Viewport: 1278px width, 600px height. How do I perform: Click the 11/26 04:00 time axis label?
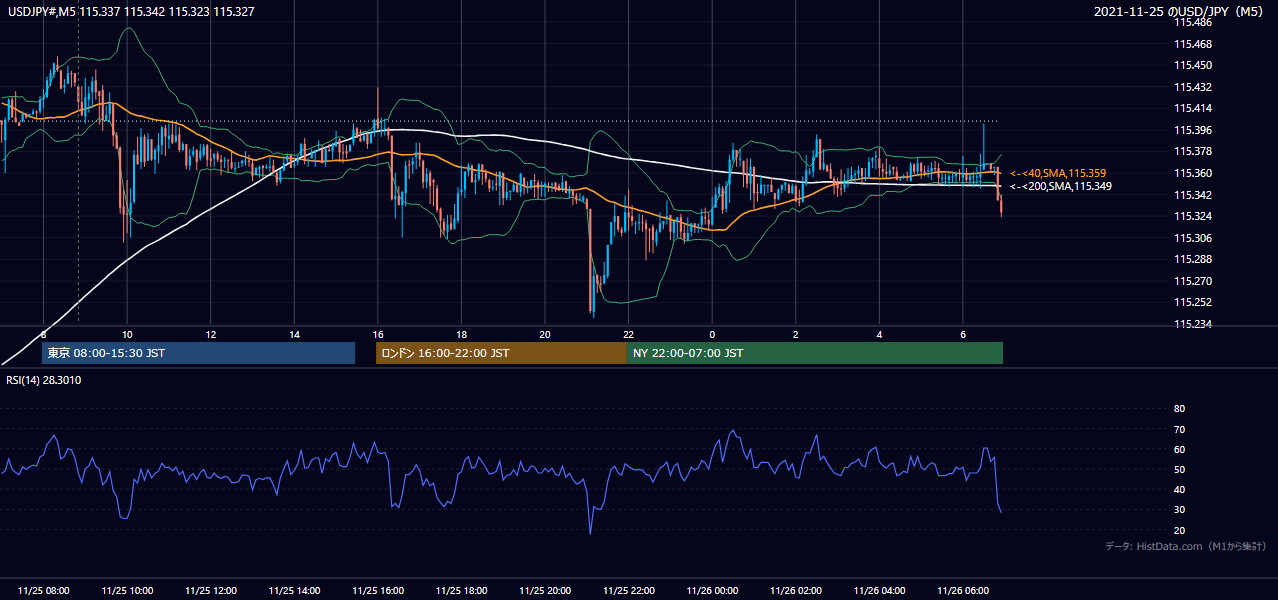point(879,591)
